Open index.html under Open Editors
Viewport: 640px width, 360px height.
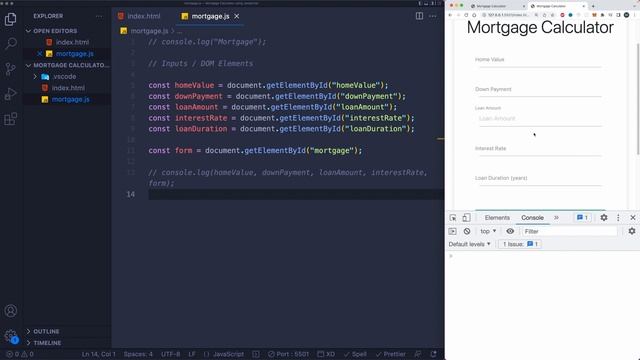72,42
